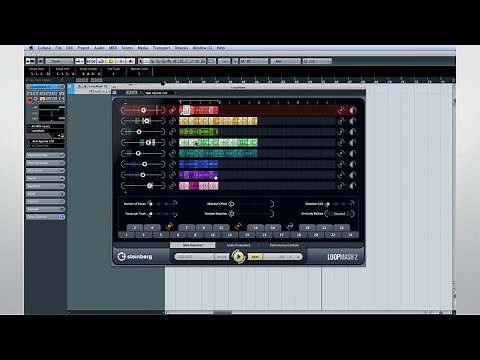Click LoopMash tempo value field
This screenshot has height=360, width=480.
click(x=194, y=257)
